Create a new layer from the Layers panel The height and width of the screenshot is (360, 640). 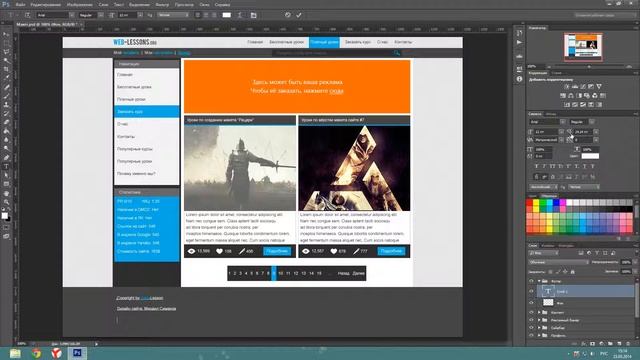(619, 344)
